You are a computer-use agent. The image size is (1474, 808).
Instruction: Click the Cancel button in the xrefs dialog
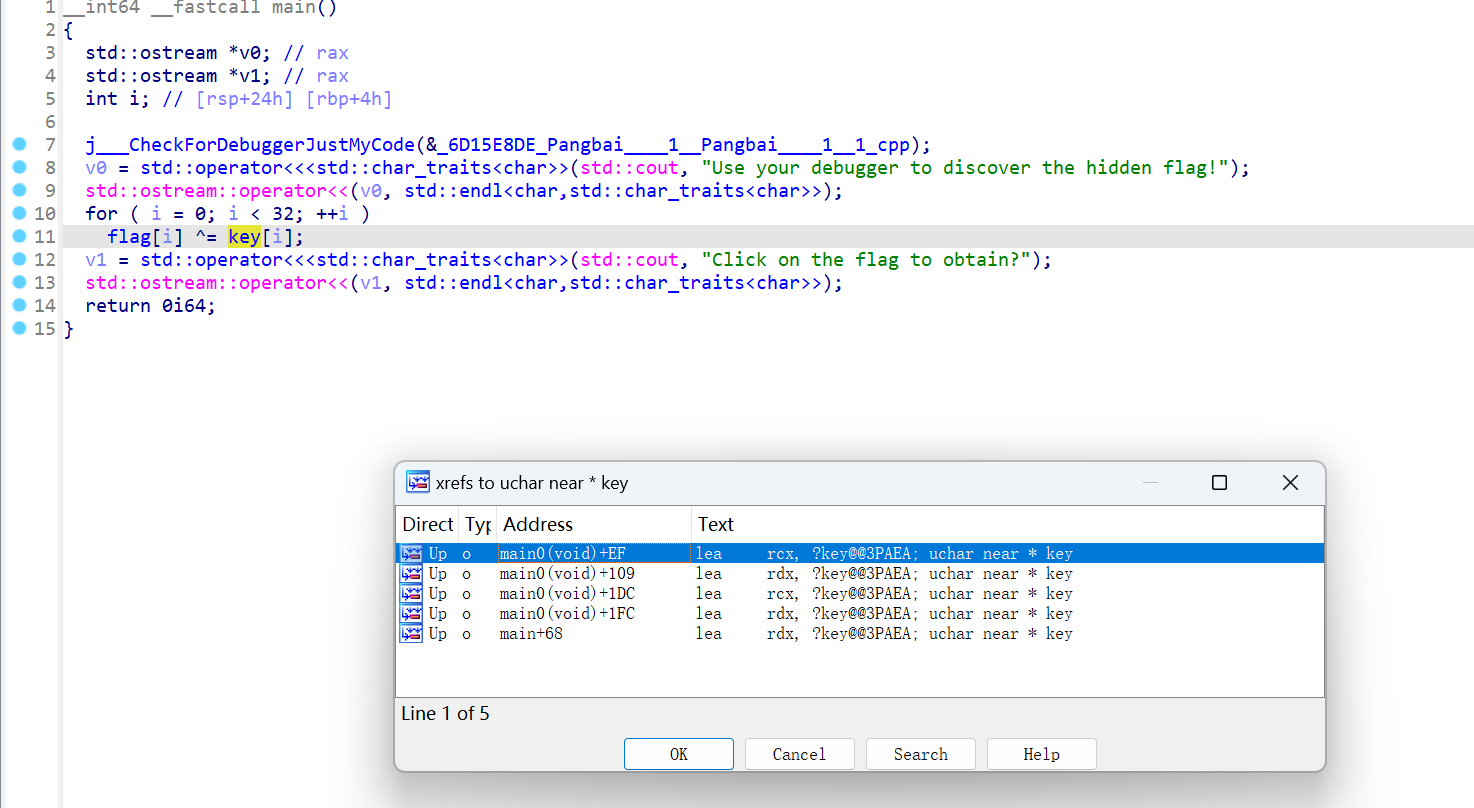pos(799,754)
